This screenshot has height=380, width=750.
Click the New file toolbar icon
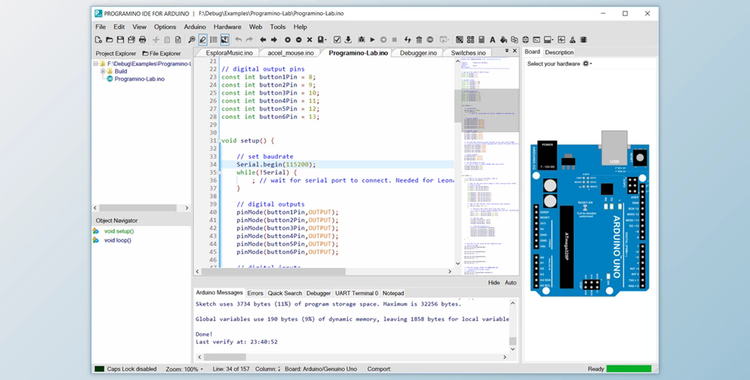99,40
